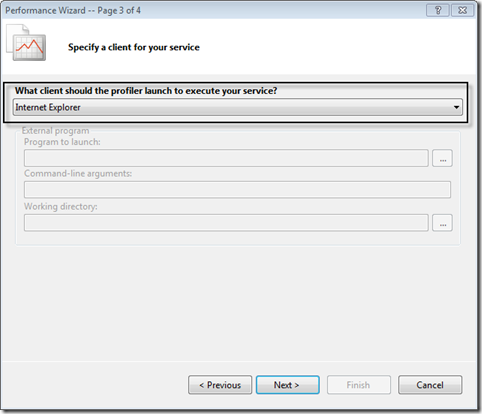Browse for the program to launch
Viewport: 482px width, 414px height.
pyautogui.click(x=442, y=158)
